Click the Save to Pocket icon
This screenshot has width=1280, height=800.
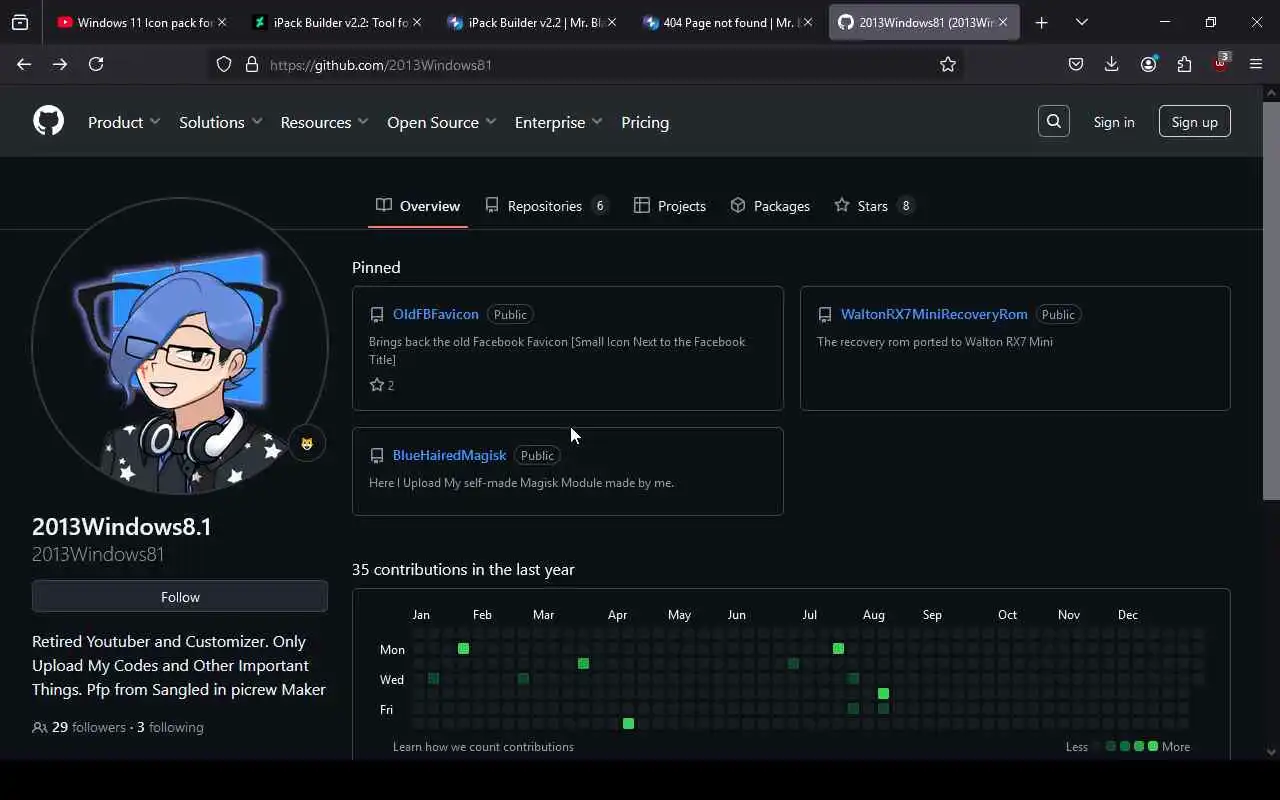pyautogui.click(x=1076, y=64)
